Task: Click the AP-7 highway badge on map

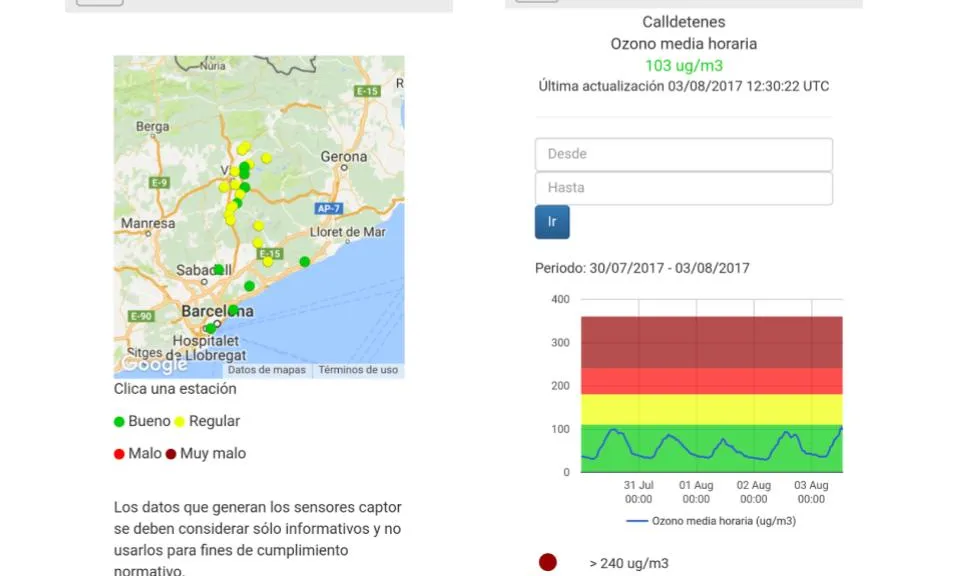Action: pyautogui.click(x=328, y=209)
